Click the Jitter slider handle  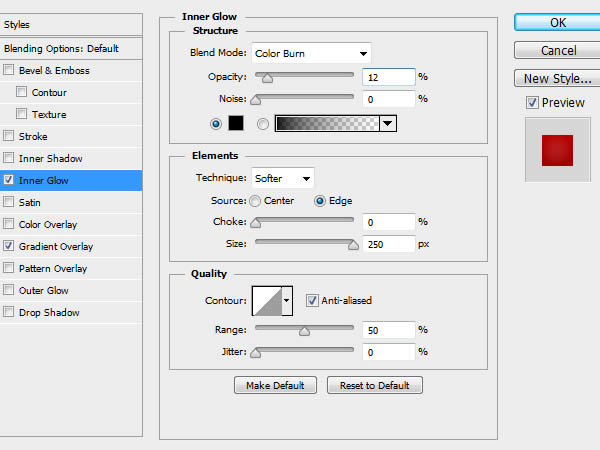(256, 353)
